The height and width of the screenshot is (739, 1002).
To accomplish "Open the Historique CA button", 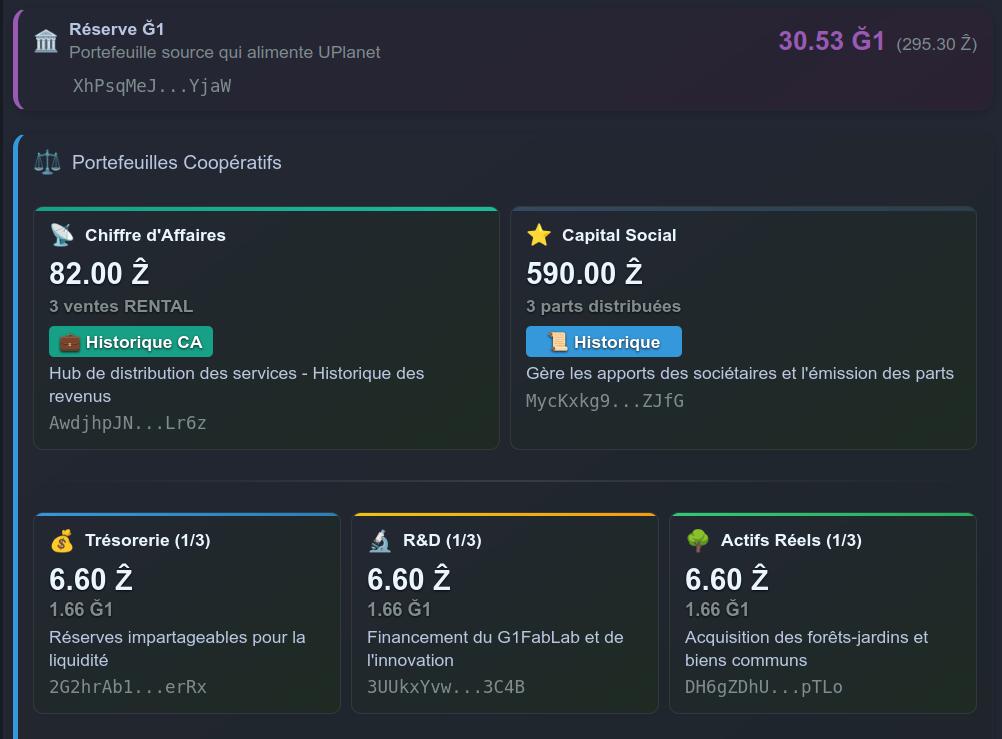I will point(131,342).
